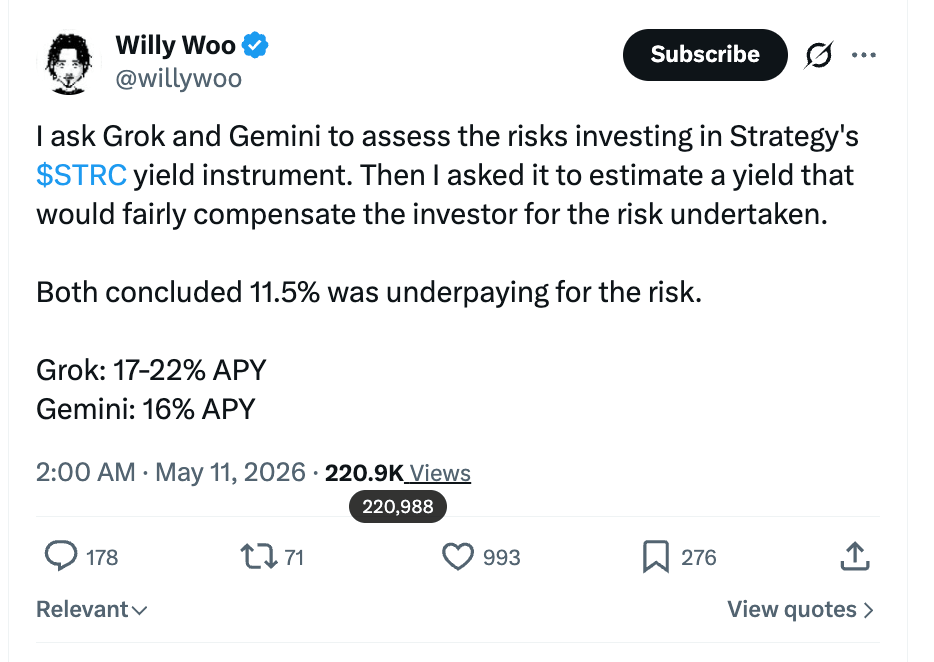Screen dimensions: 934x662
Task: Open the @willywoo handle
Action: click(x=179, y=78)
